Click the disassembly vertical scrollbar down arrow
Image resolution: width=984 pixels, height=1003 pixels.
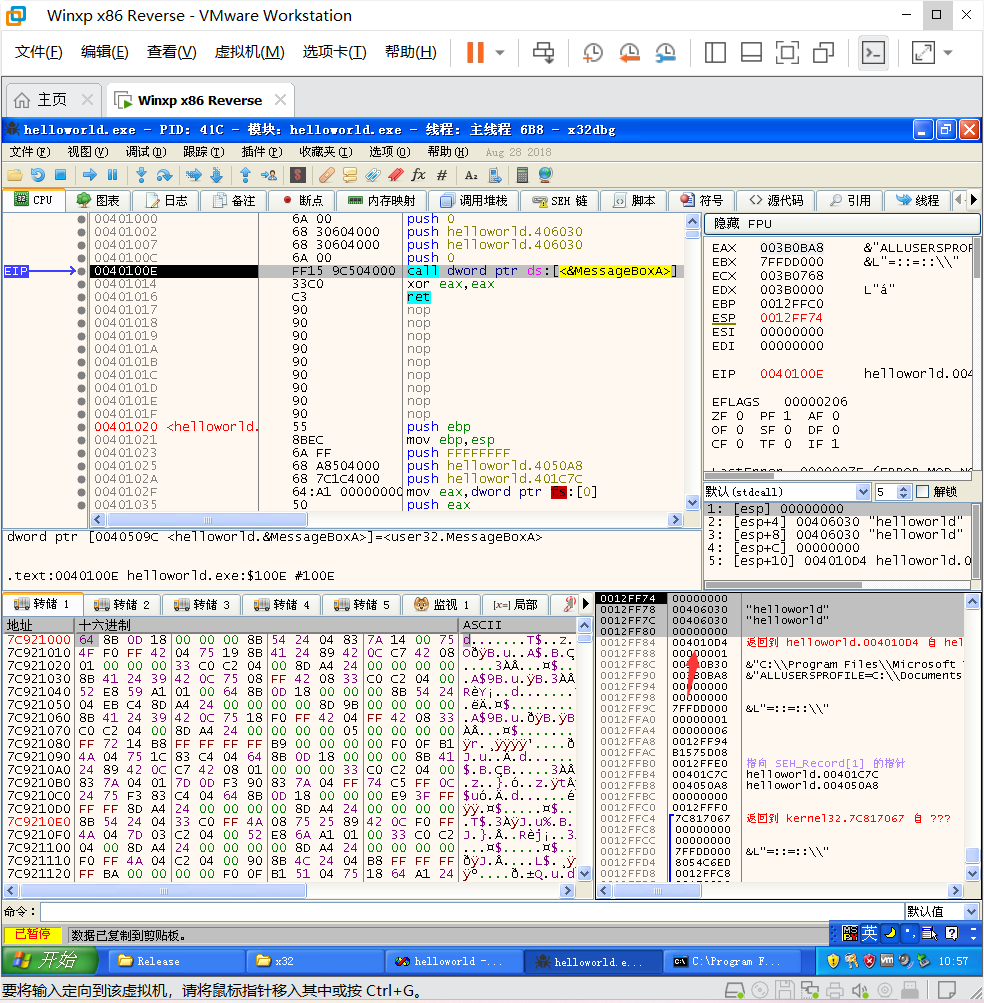coord(692,503)
